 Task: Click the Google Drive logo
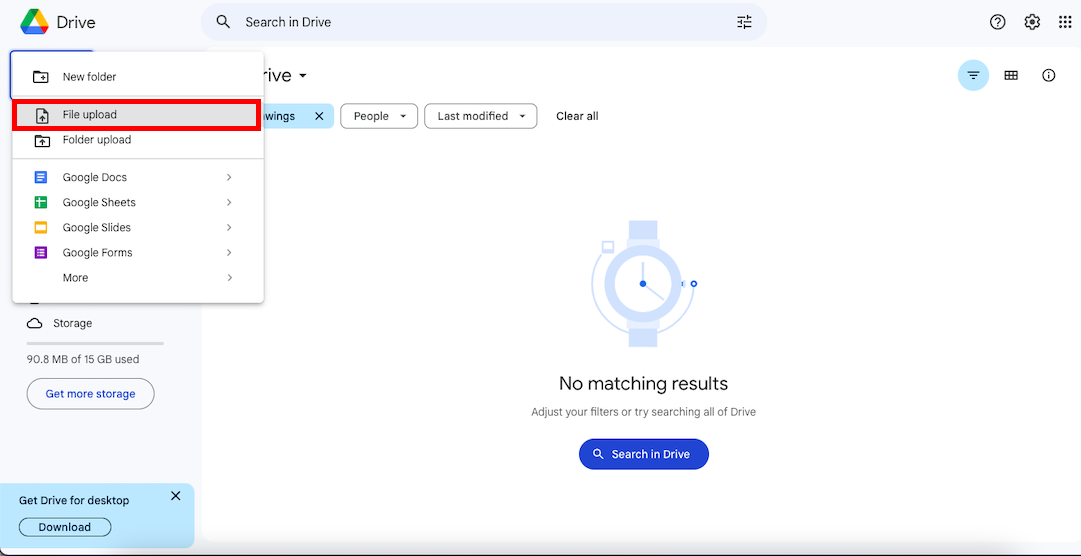(x=34, y=22)
